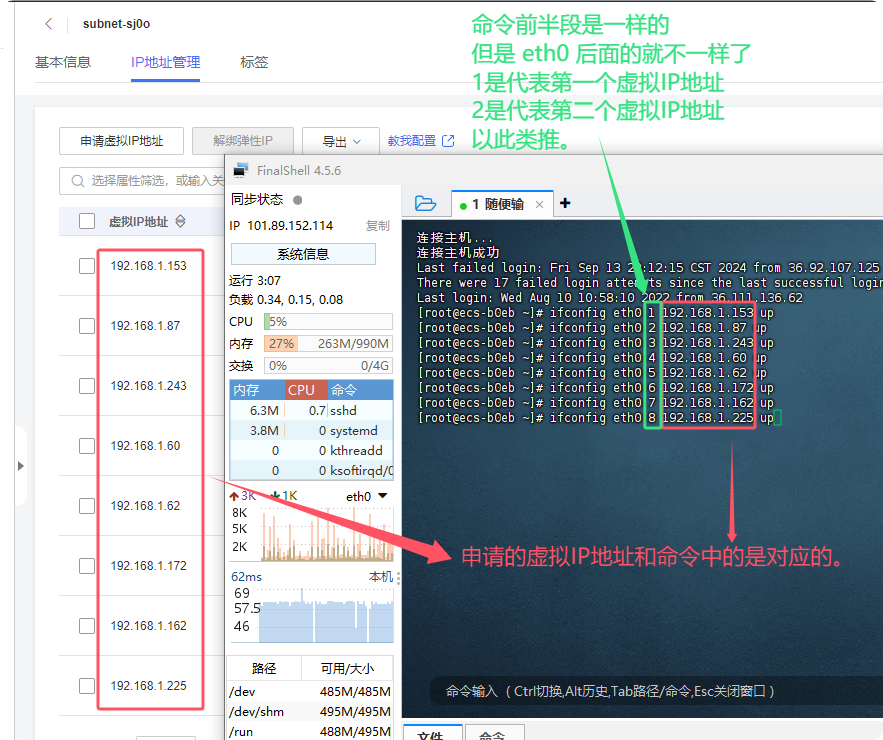Click the external link icon after 教我配置

click(448, 141)
